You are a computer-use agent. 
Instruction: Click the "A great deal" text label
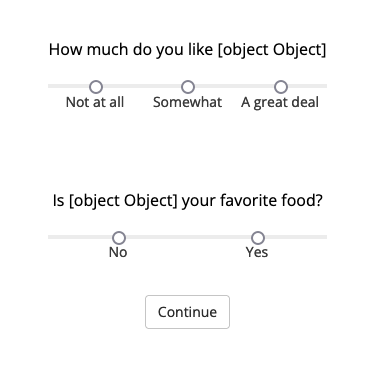pos(280,103)
